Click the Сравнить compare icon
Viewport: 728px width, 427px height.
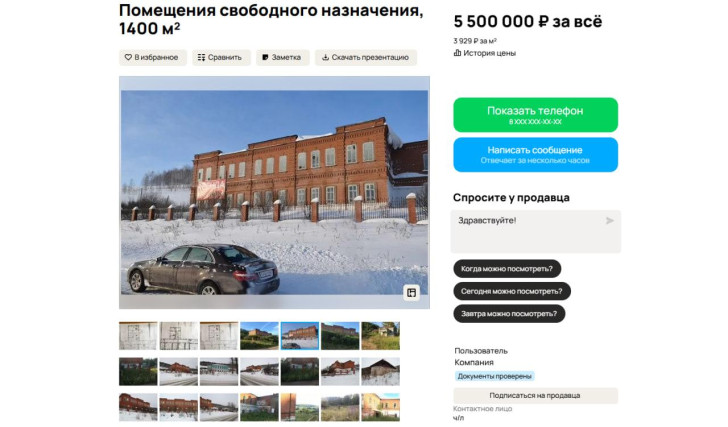coord(201,58)
